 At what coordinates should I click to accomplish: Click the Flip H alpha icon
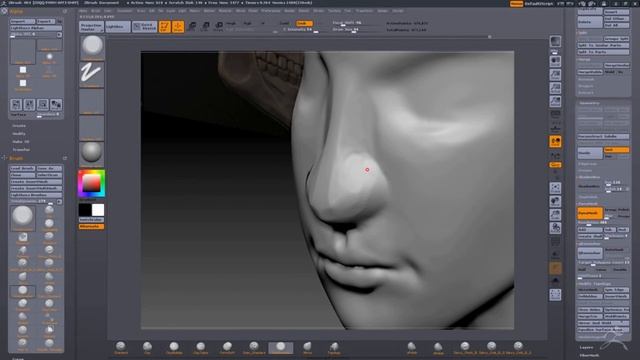point(16,104)
